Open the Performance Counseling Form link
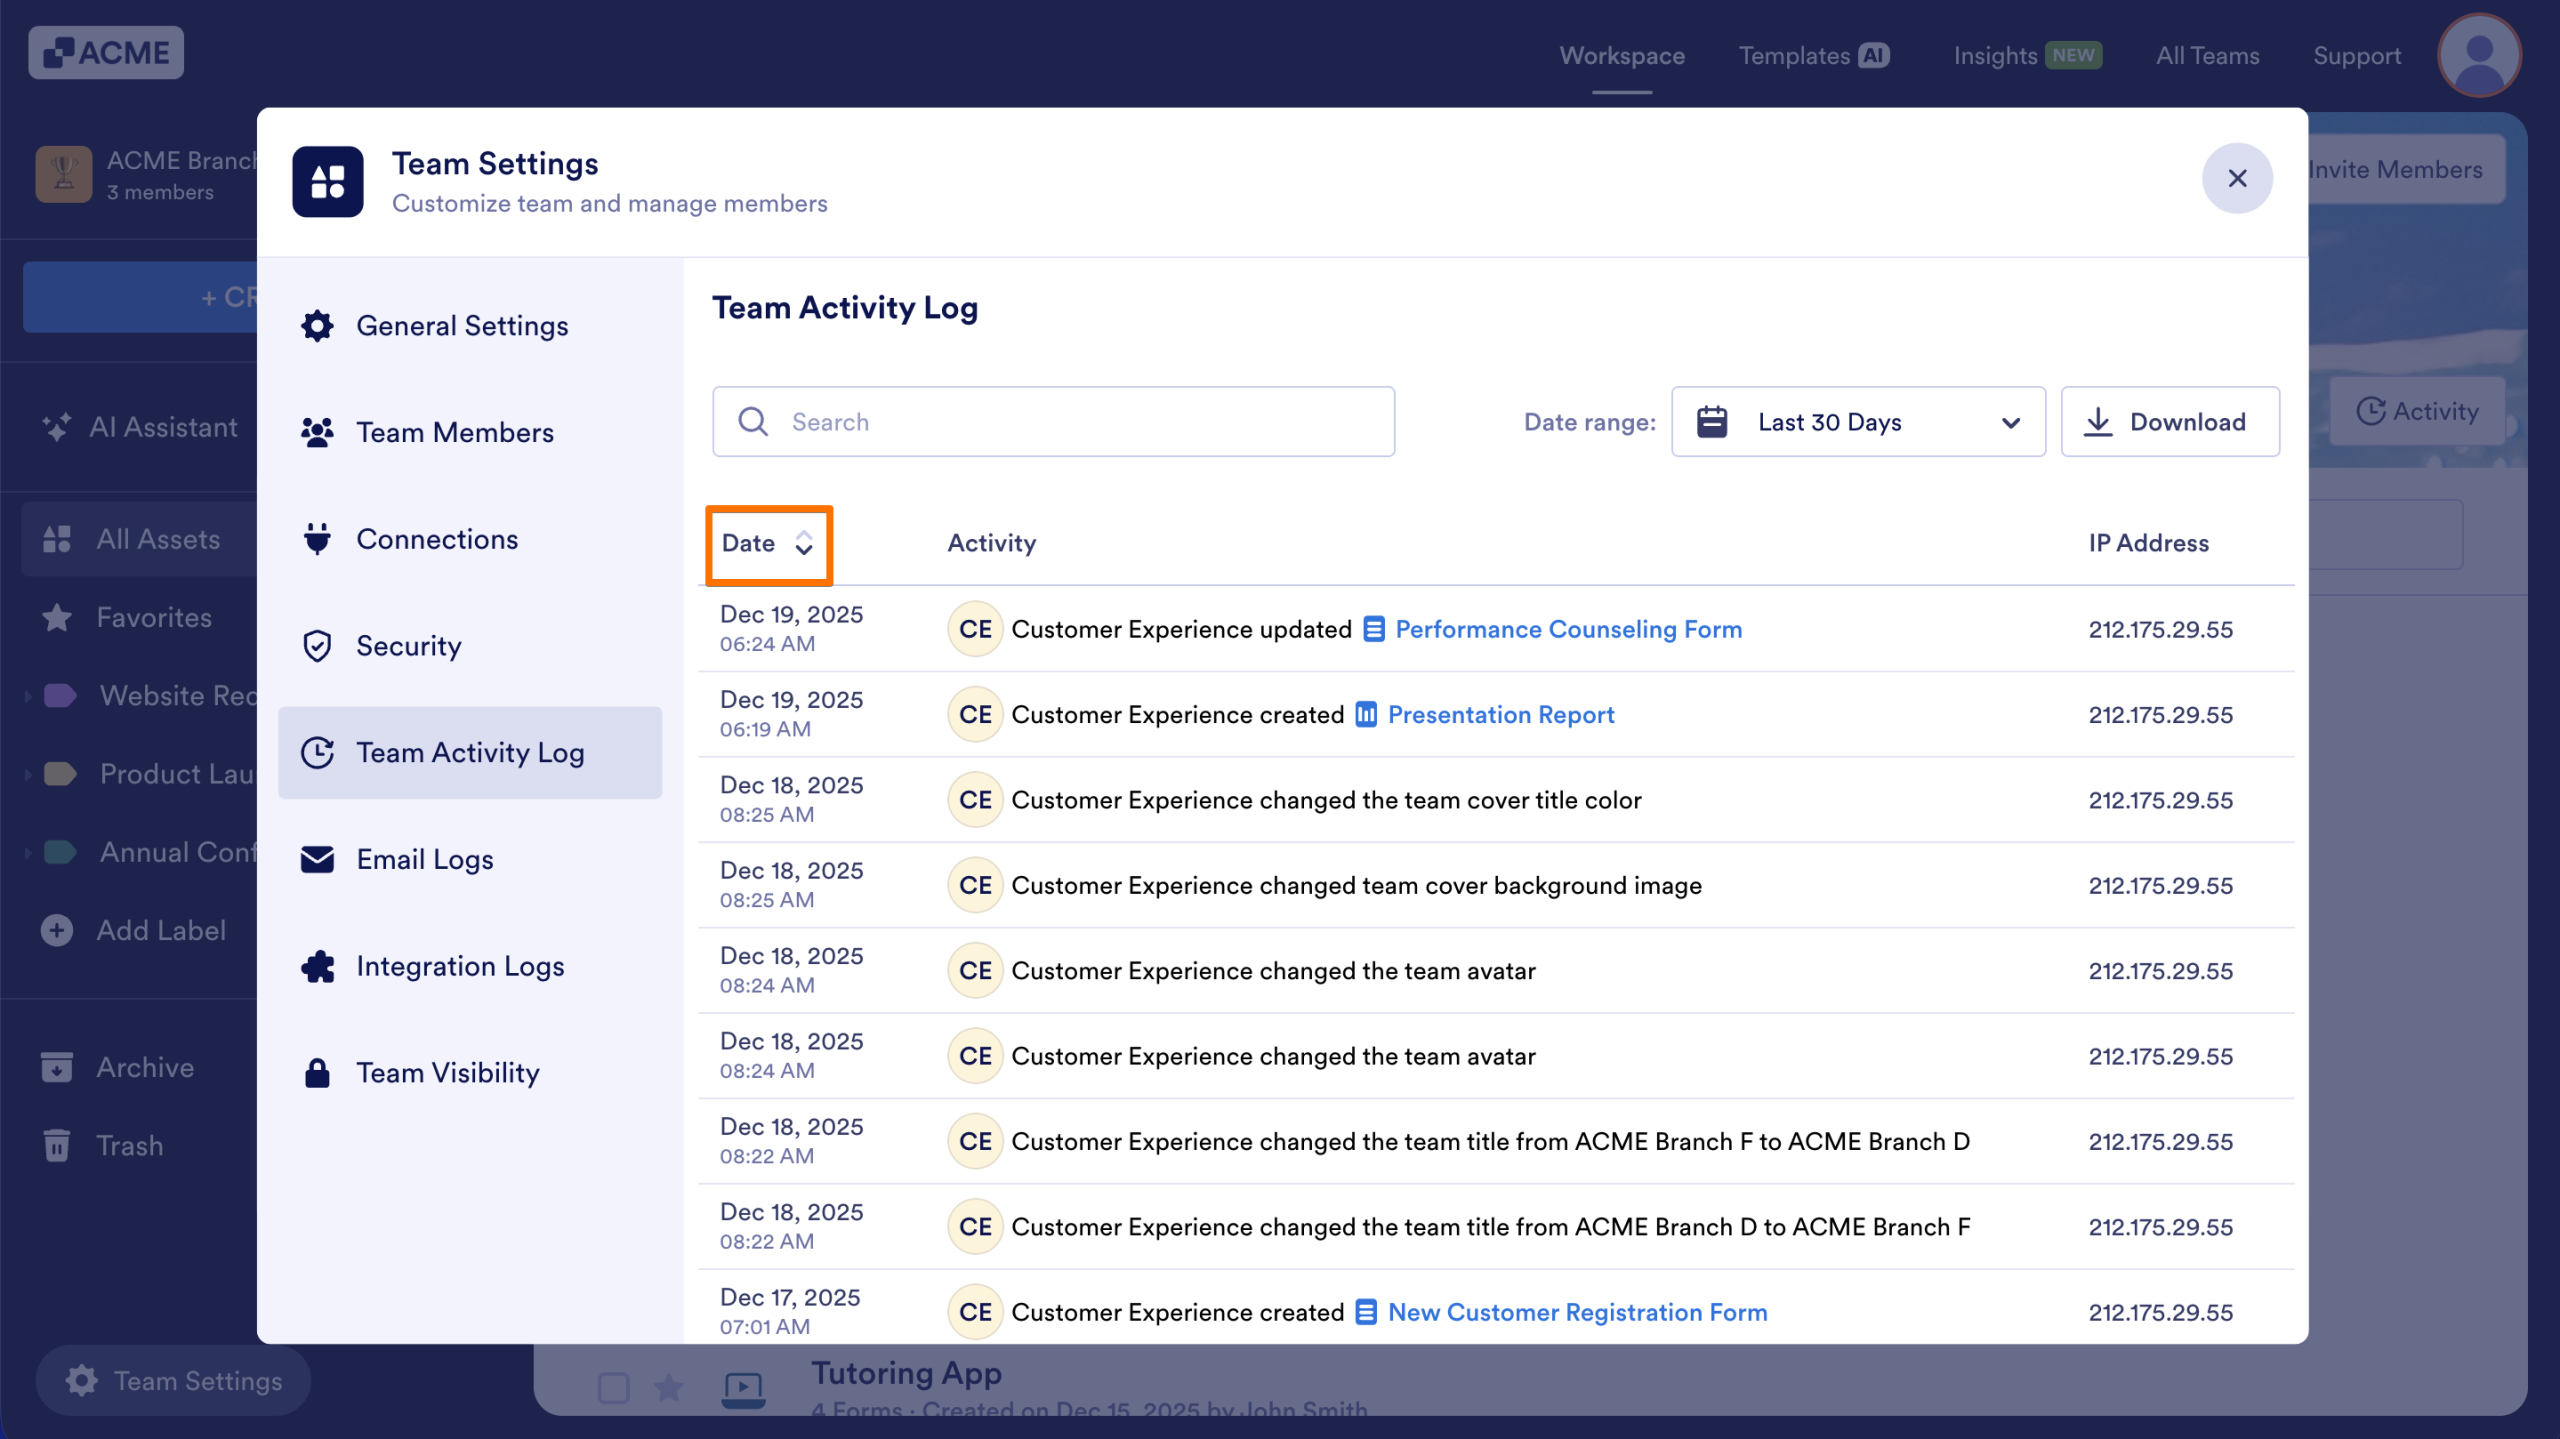 pos(1566,629)
